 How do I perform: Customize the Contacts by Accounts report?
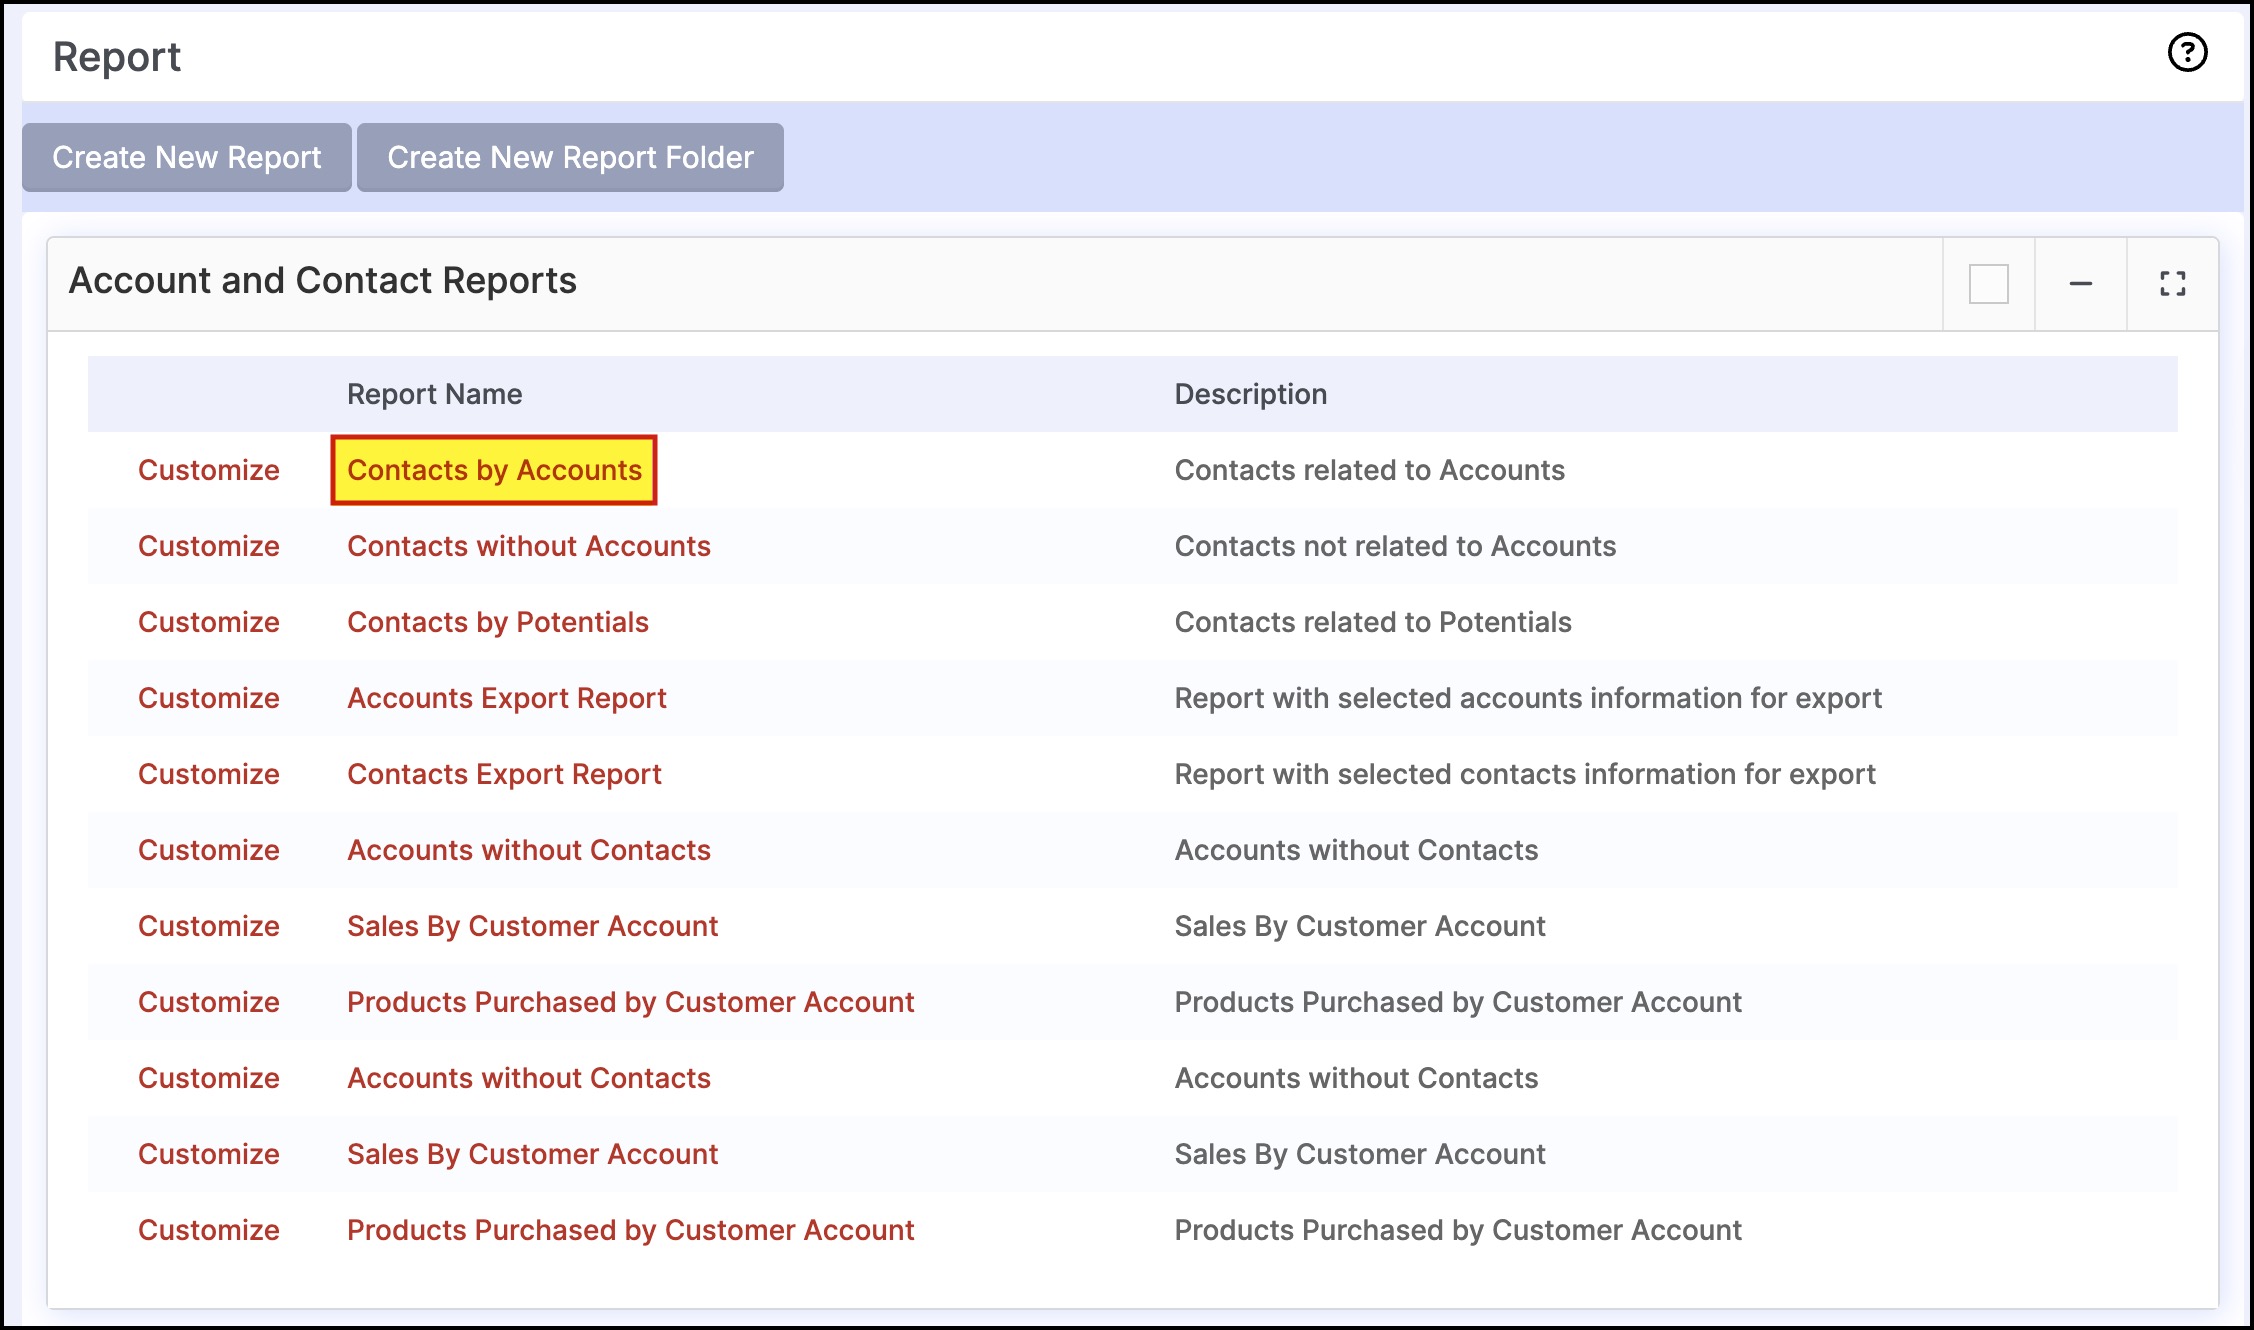pyautogui.click(x=209, y=470)
